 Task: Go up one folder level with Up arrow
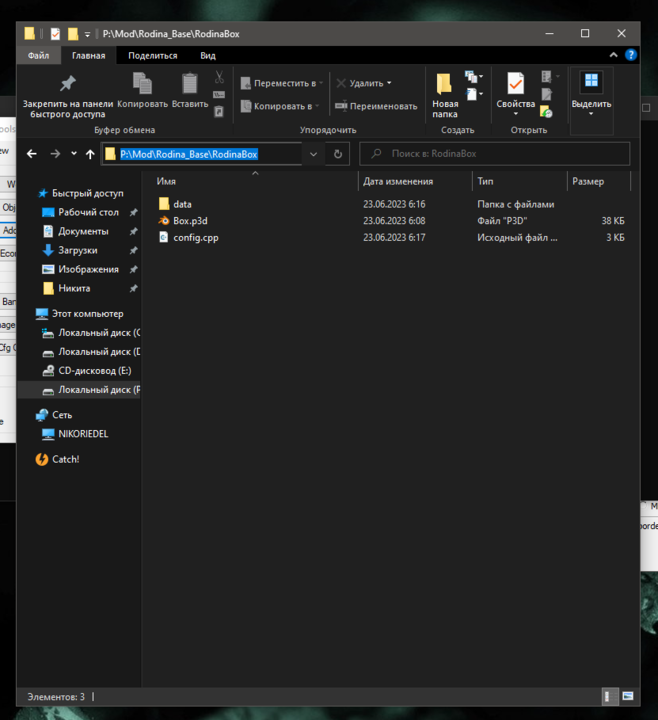point(90,154)
